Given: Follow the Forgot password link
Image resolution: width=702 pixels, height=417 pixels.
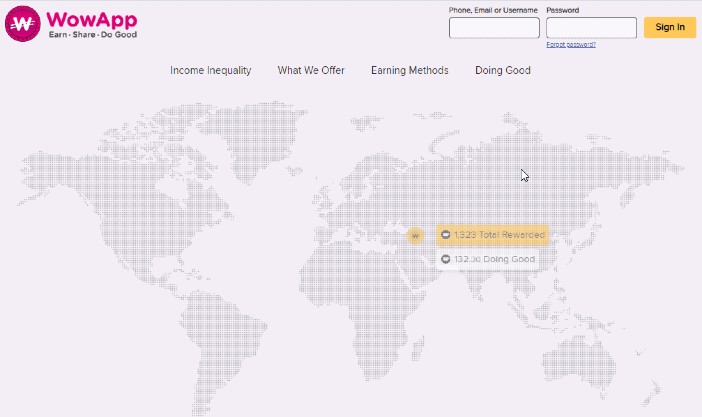Looking at the screenshot, I should point(571,44).
